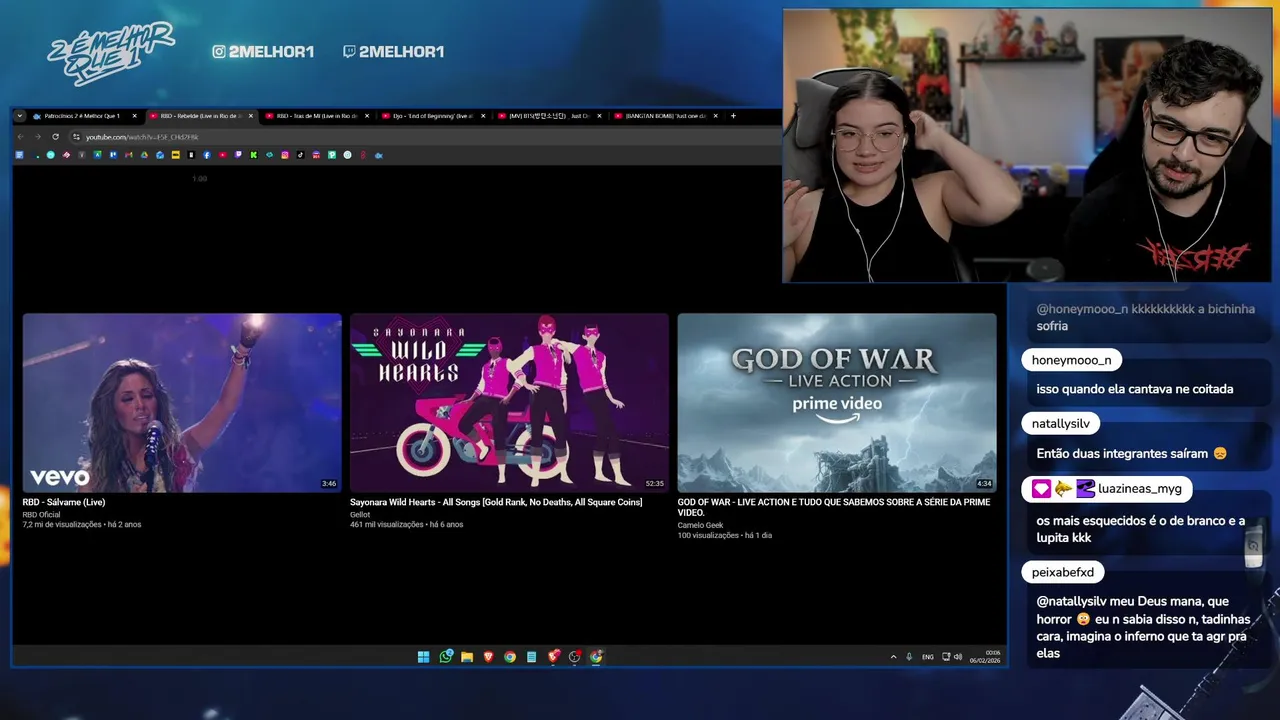
Task: Click the 461 mil visualizações text
Action: click(x=387, y=524)
